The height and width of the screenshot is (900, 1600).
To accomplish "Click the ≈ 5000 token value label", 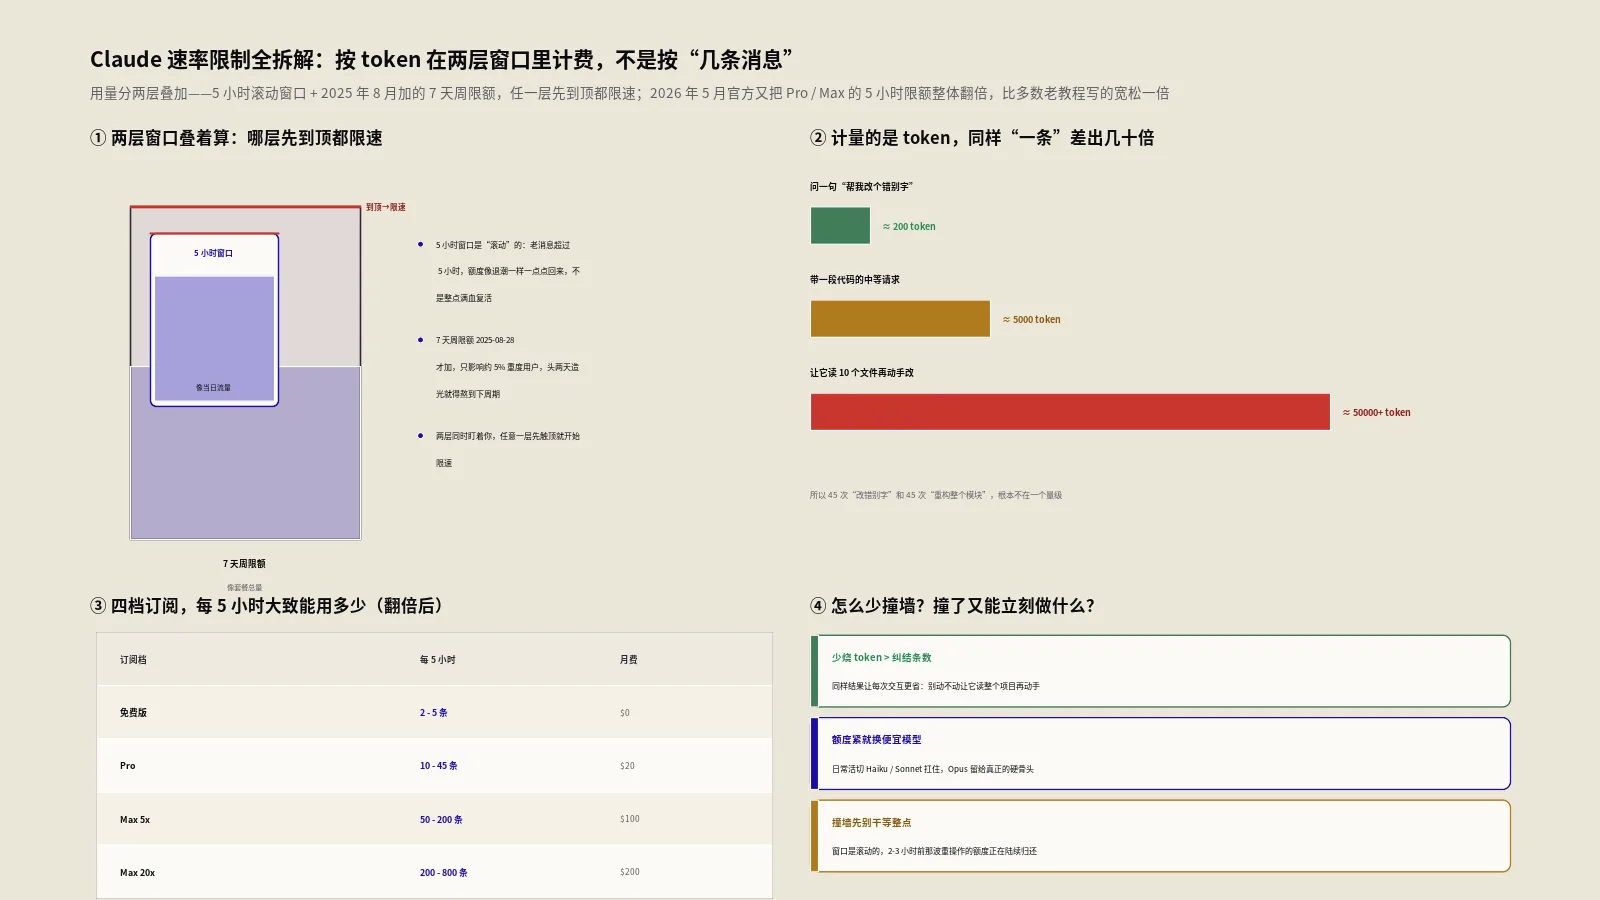I will tap(1031, 319).
